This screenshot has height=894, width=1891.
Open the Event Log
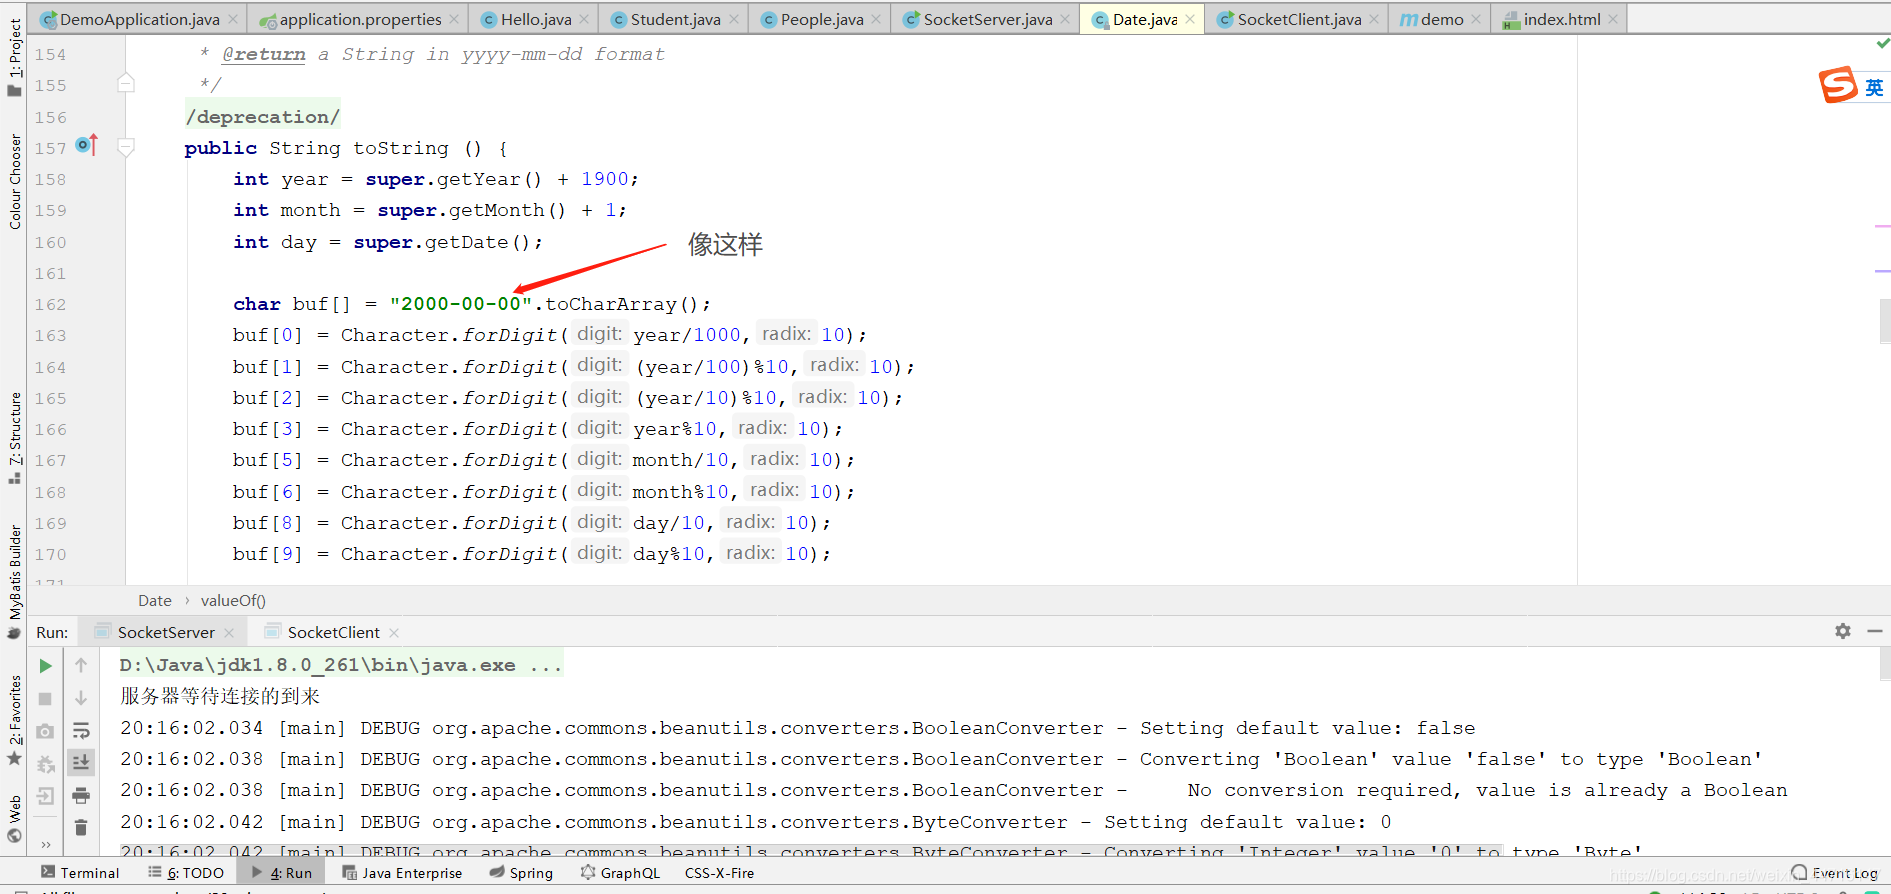pyautogui.click(x=1834, y=873)
